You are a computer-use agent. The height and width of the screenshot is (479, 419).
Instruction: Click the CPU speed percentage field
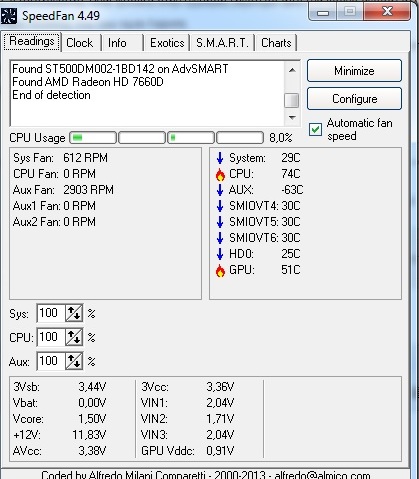(51, 337)
